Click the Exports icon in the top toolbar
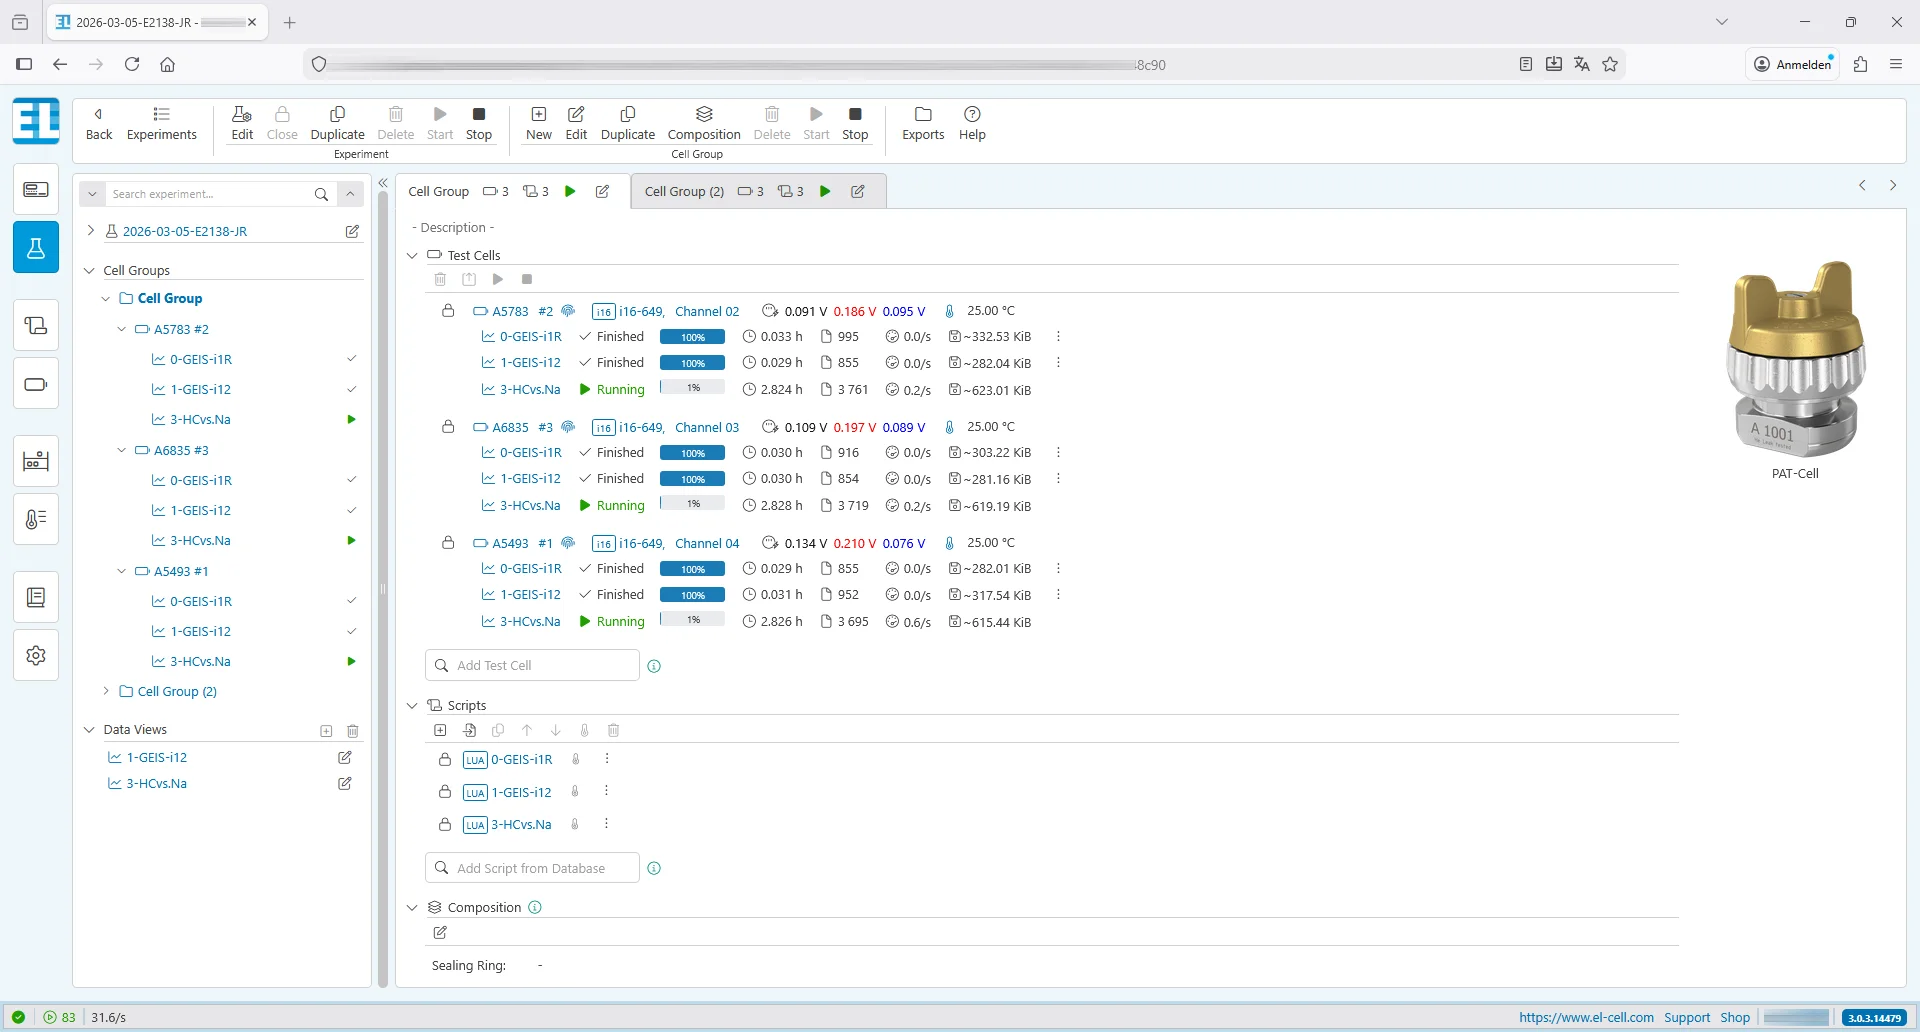1920x1032 pixels. (x=922, y=122)
